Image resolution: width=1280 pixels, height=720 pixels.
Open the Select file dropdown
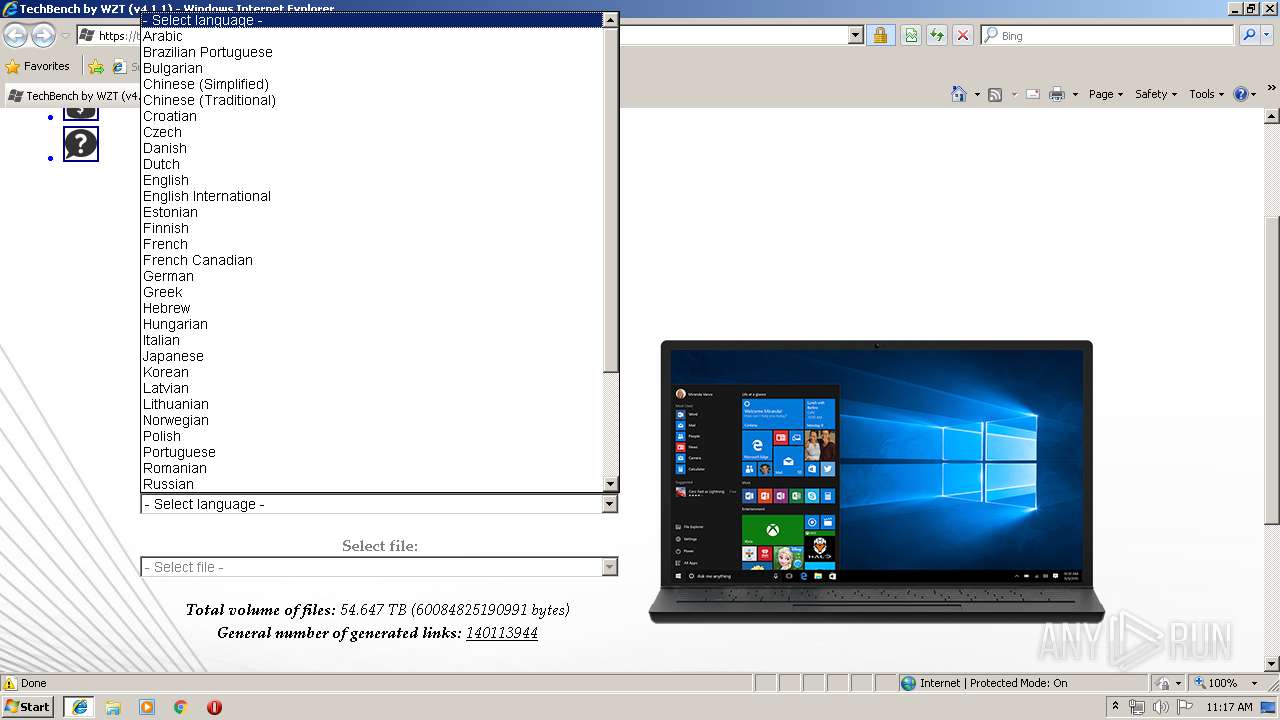[379, 567]
